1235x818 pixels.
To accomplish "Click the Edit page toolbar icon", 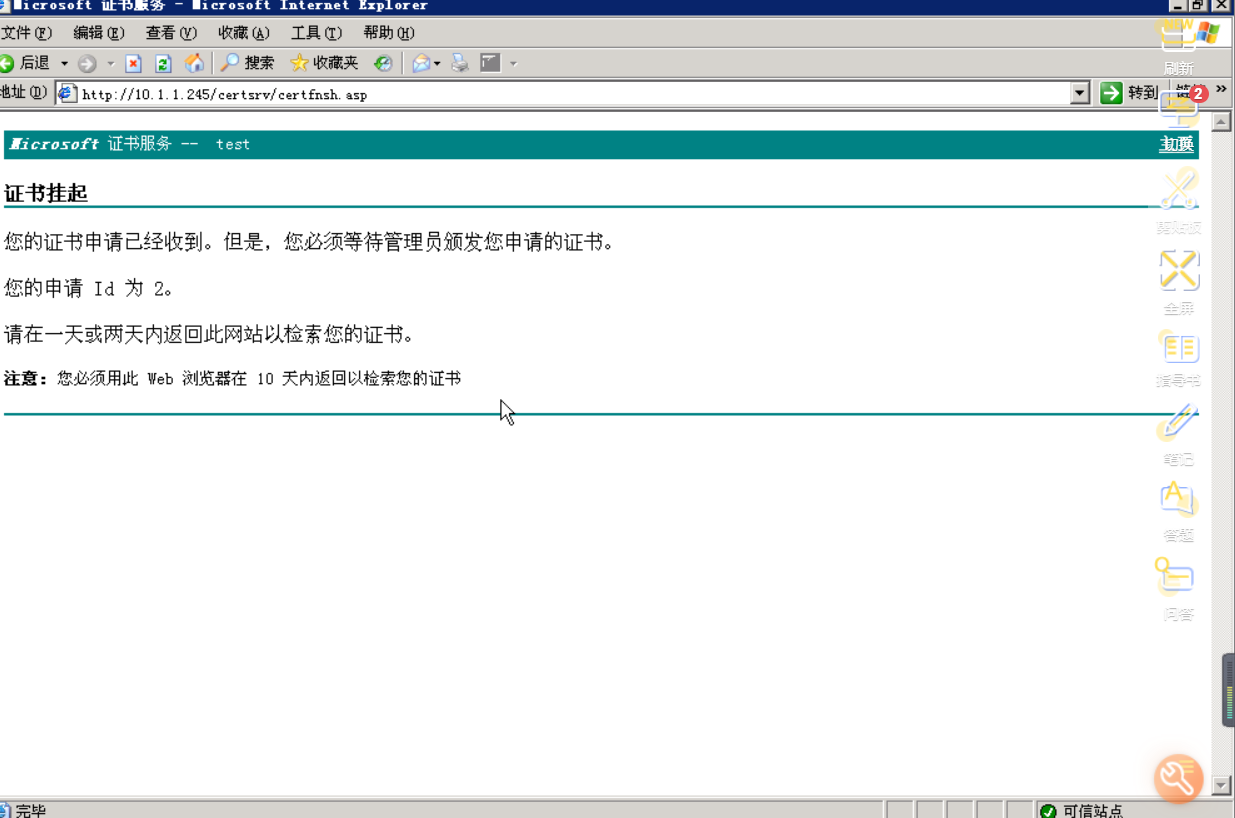I will 490,63.
